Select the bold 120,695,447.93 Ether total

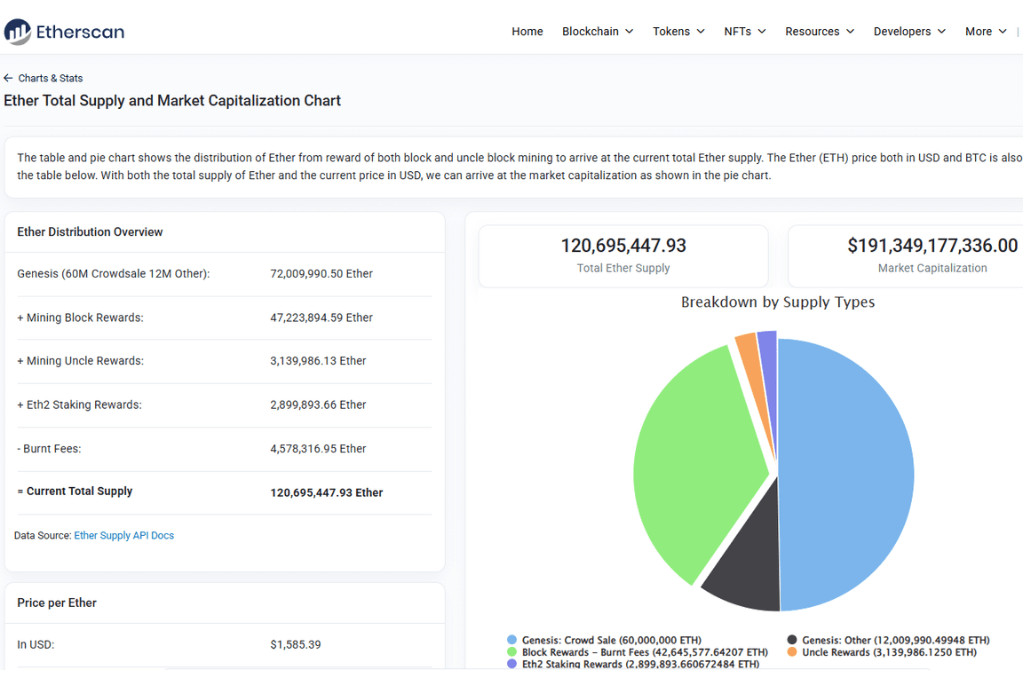point(327,492)
